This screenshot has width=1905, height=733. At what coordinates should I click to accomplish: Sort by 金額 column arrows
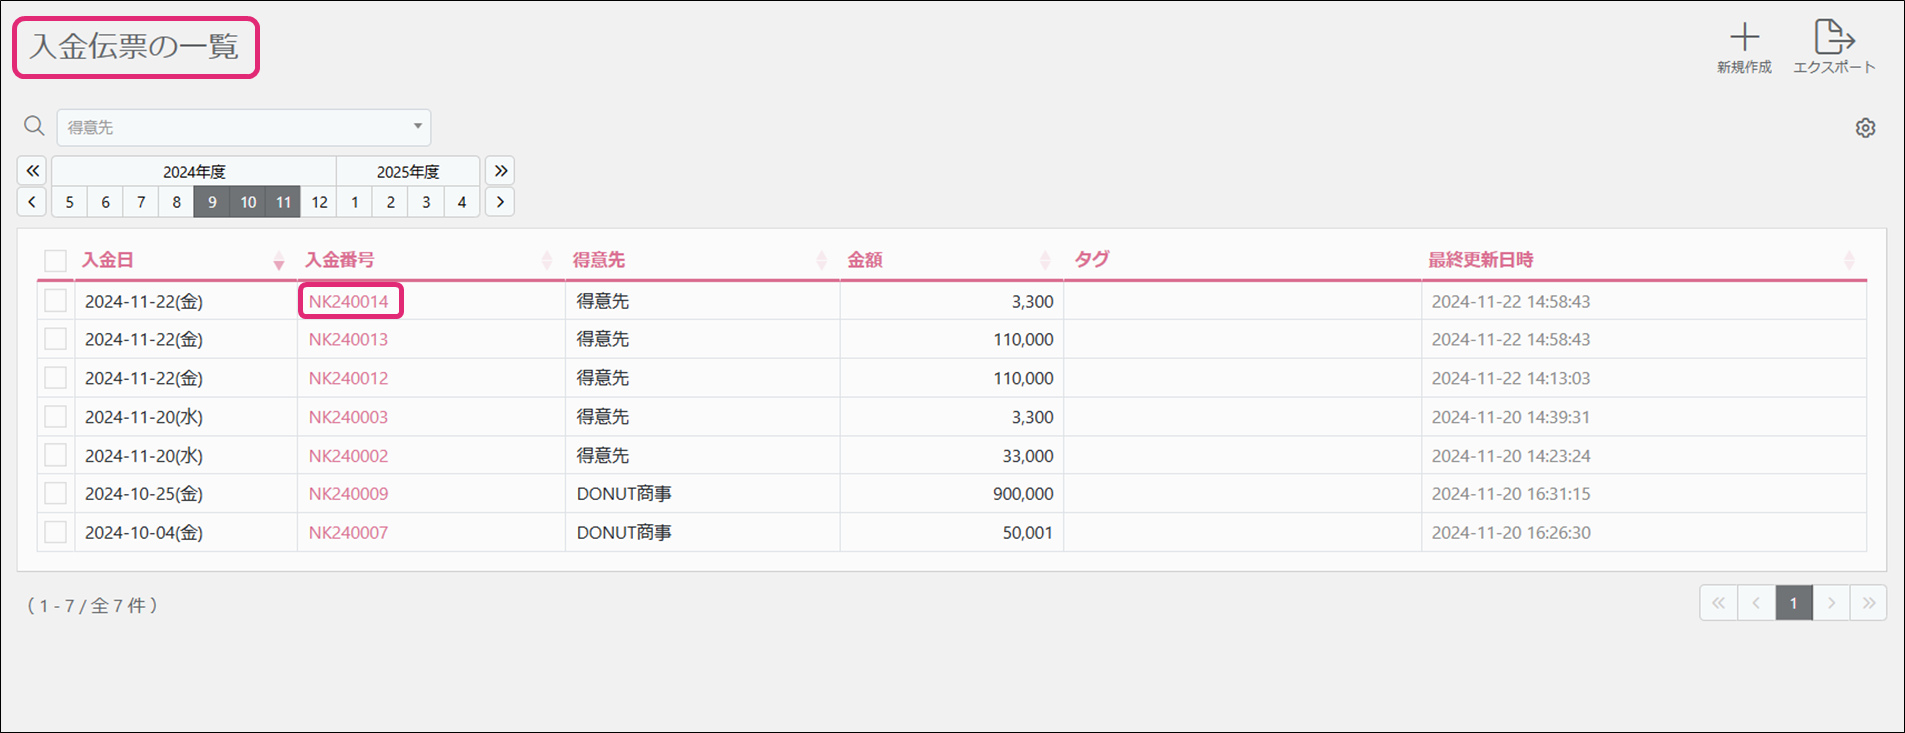coord(1045,261)
